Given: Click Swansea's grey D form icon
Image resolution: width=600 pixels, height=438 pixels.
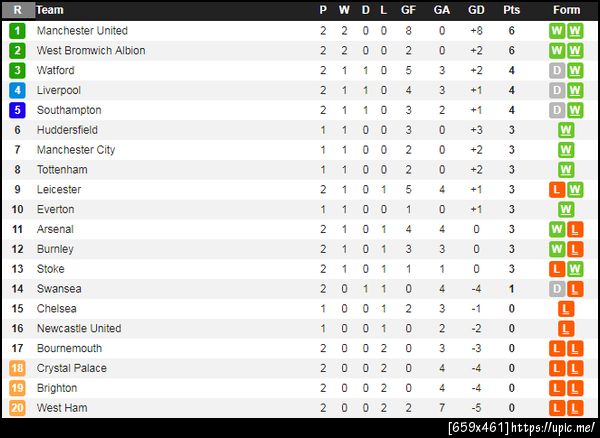Looking at the screenshot, I should 557,289.
